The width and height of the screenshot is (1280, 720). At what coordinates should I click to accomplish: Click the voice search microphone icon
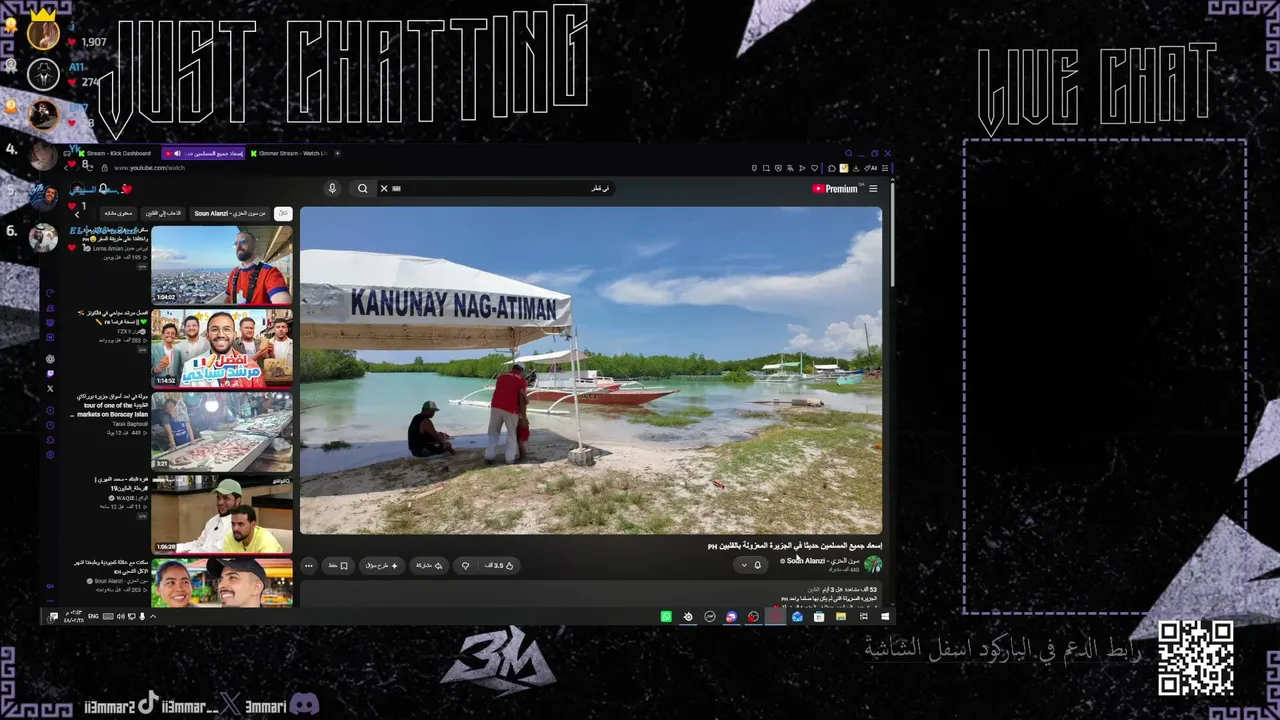click(x=332, y=188)
